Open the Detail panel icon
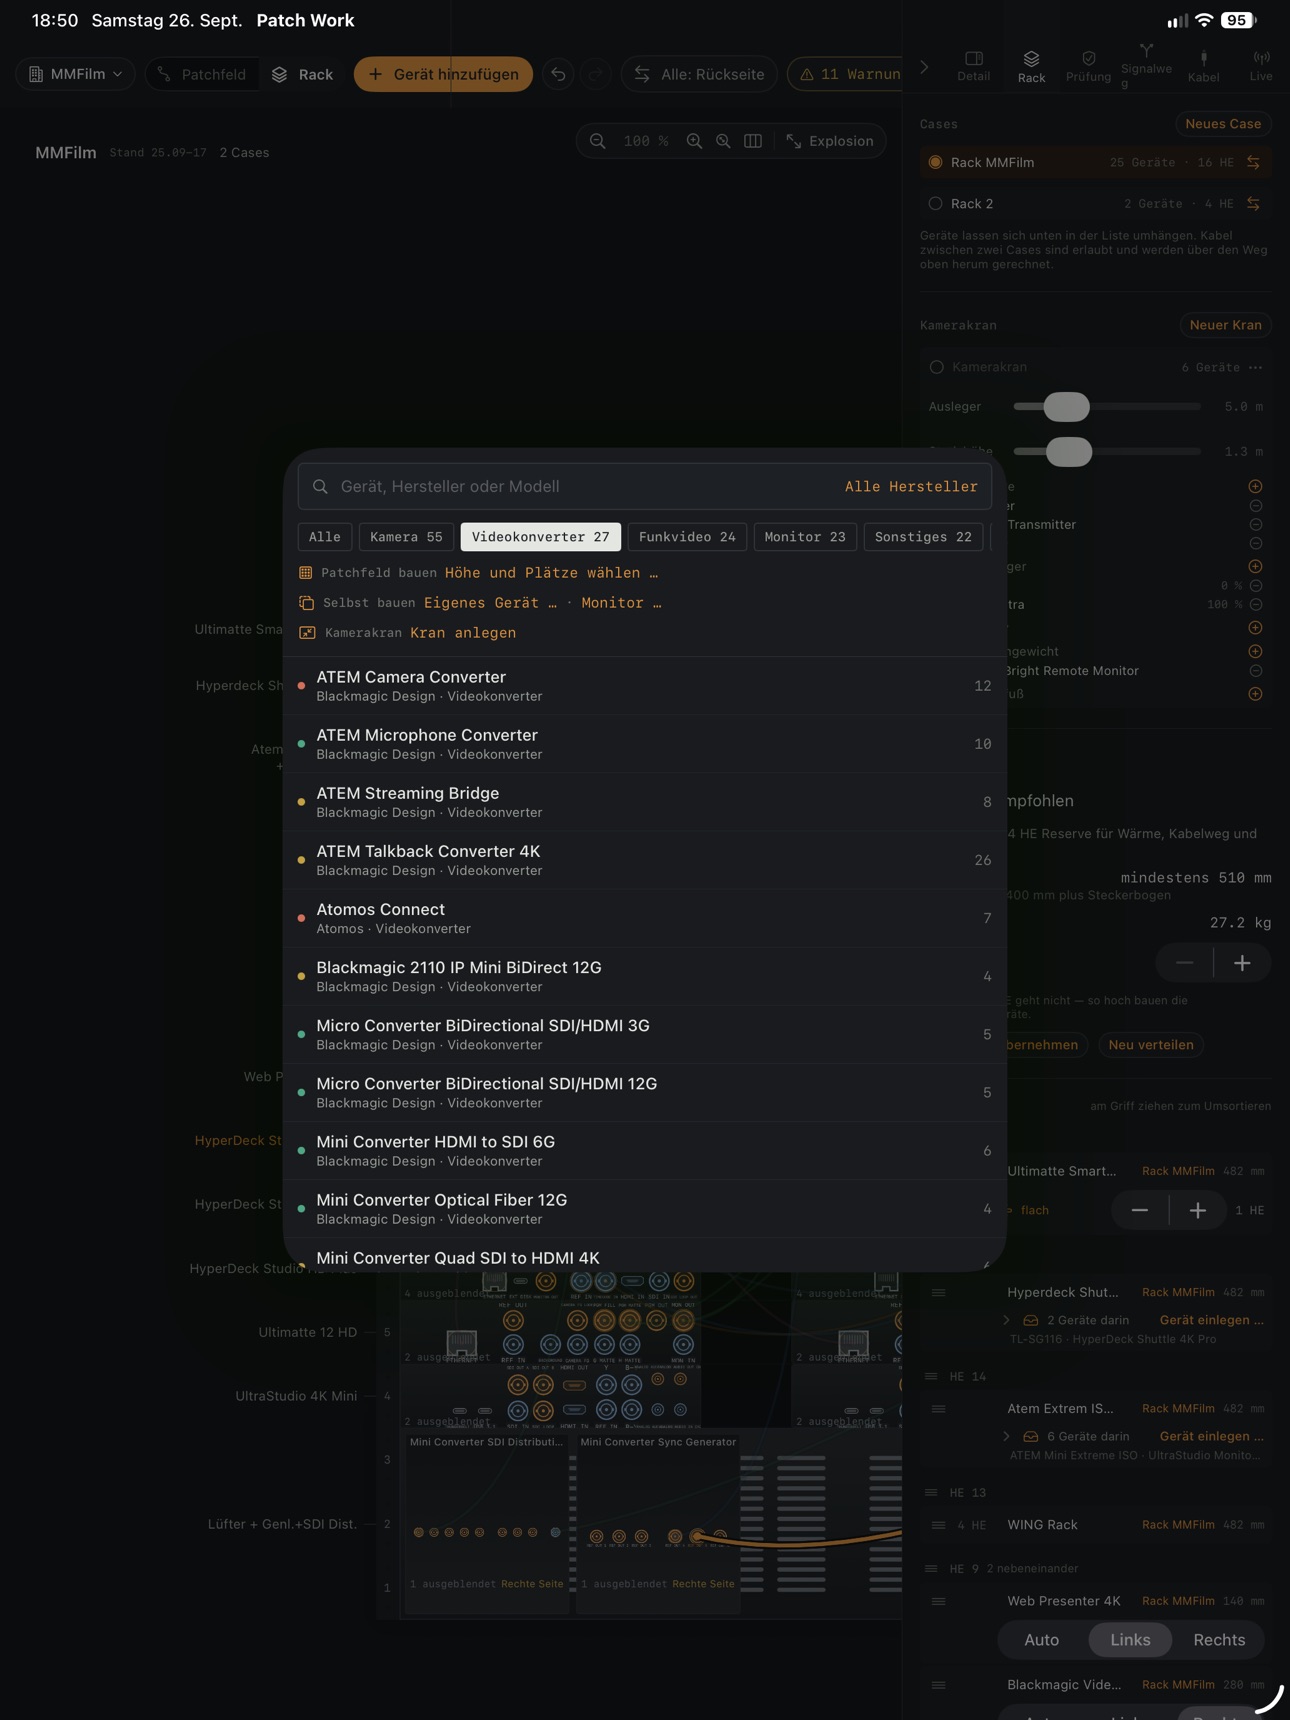1290x1720 pixels. 973,66
